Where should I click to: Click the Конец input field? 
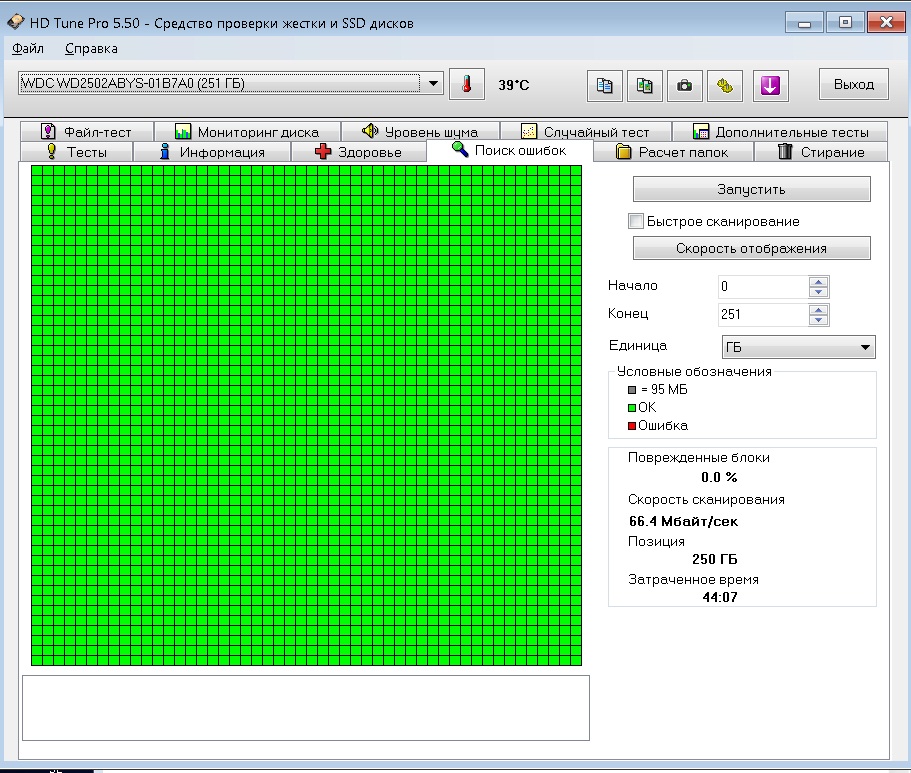[x=763, y=314]
